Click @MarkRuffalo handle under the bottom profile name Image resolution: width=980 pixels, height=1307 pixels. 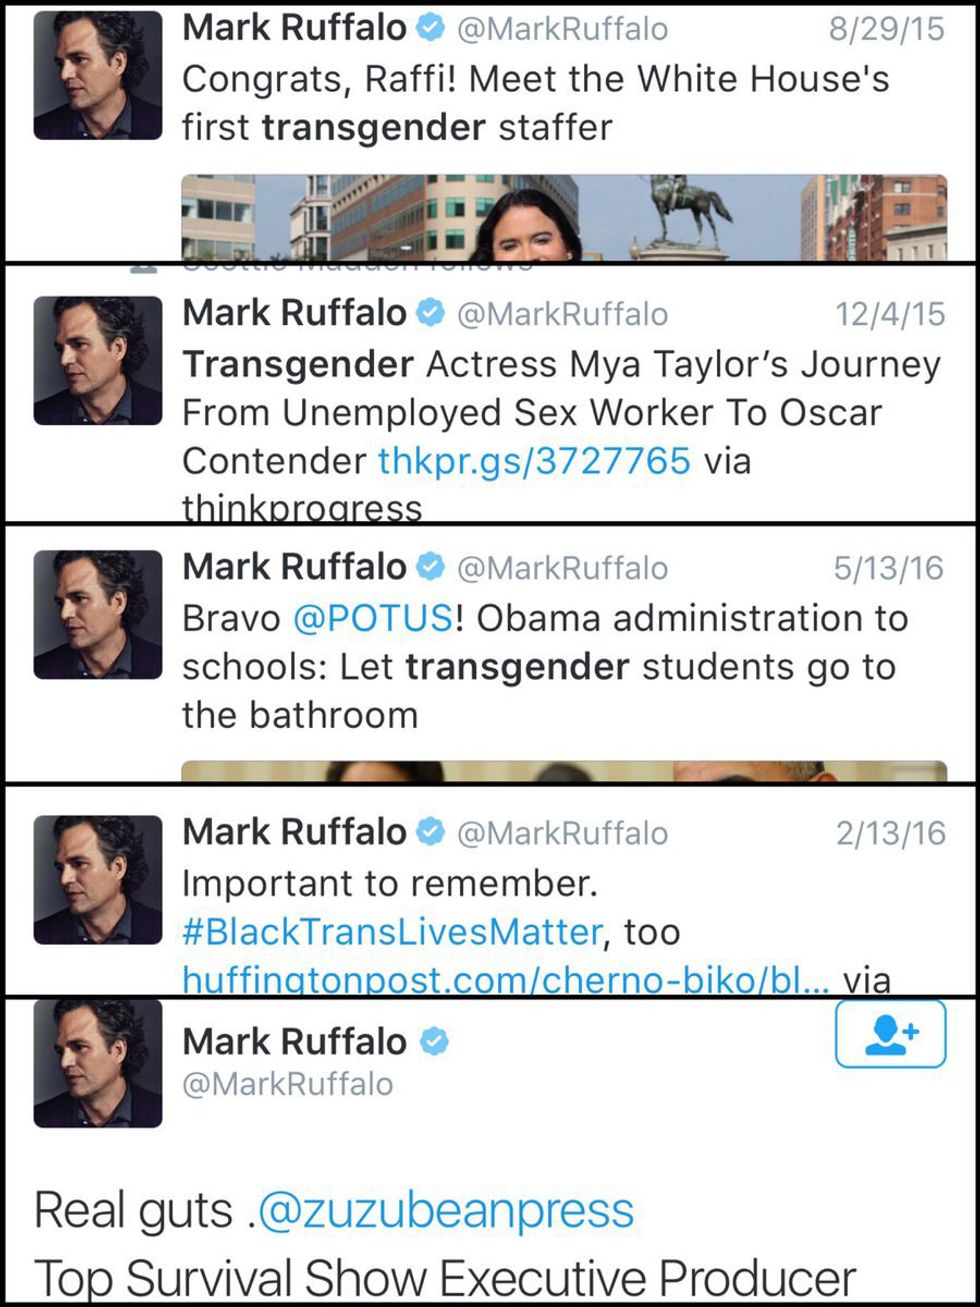click(x=288, y=1084)
